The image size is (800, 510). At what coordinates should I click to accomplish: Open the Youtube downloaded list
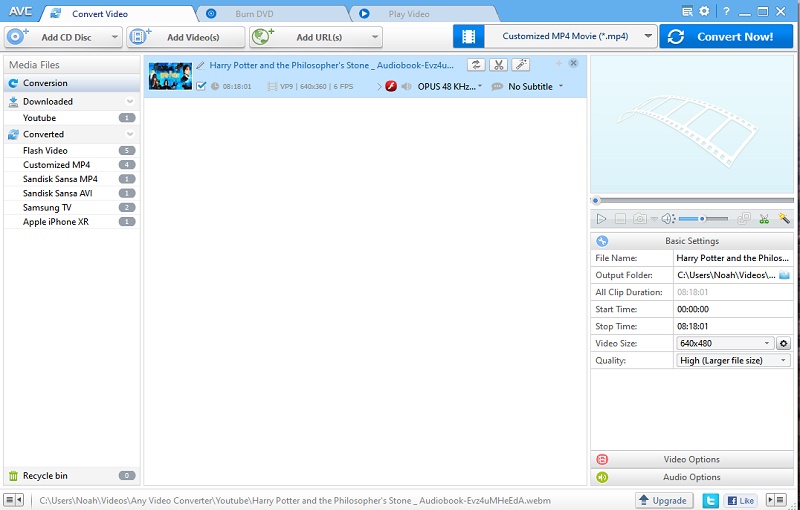[x=72, y=118]
